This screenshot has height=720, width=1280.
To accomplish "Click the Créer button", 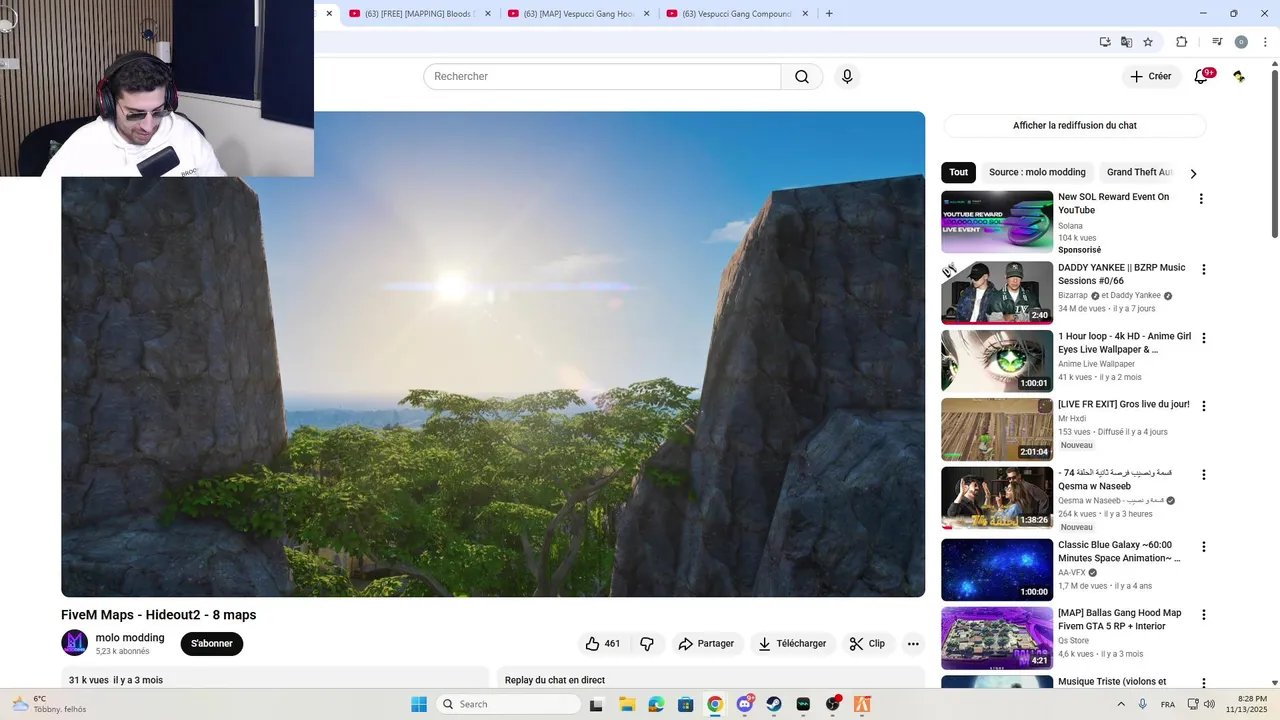I will tap(1151, 77).
